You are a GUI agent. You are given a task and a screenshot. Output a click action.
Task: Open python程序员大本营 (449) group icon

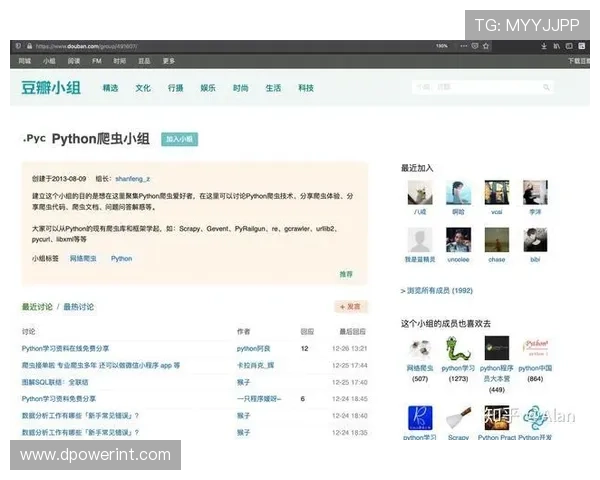(497, 348)
